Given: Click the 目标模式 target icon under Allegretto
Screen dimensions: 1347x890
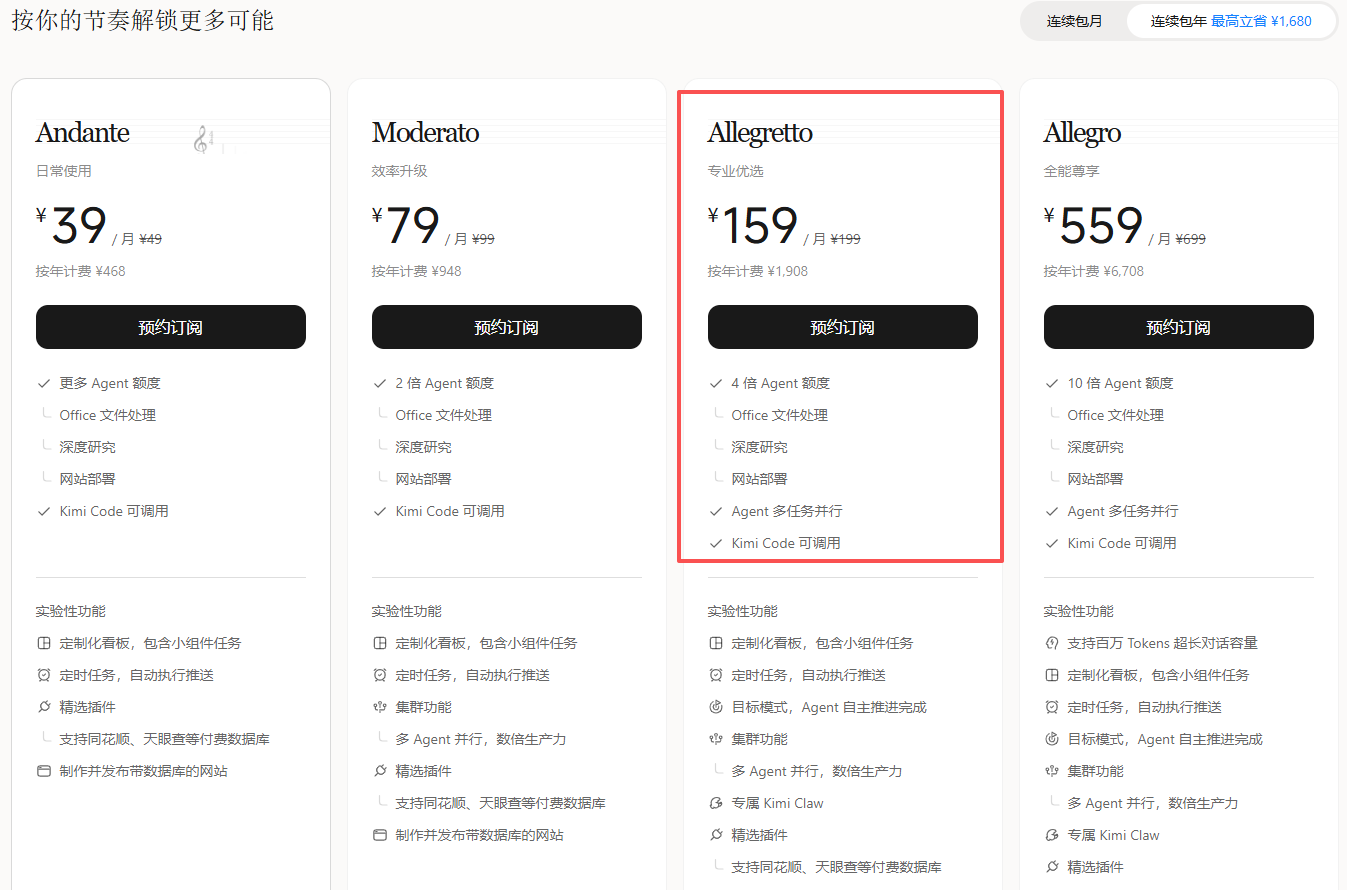Looking at the screenshot, I should [x=716, y=707].
